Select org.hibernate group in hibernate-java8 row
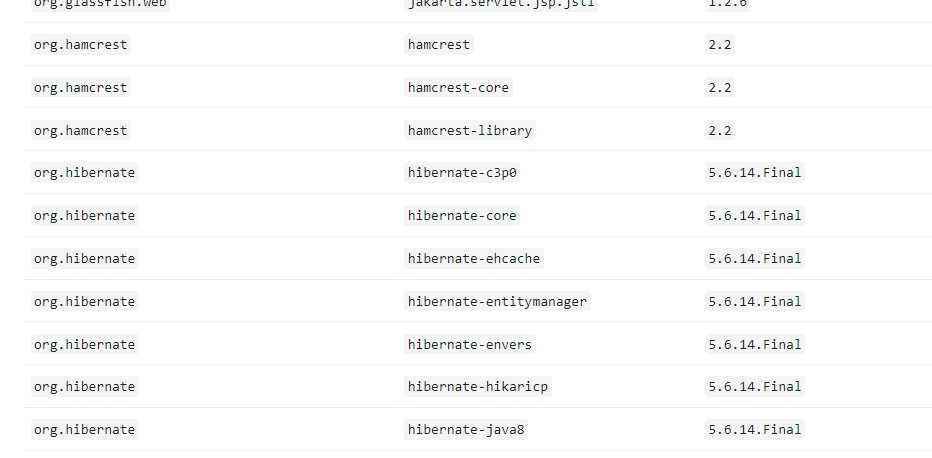Screen dimensions: 932x458 click(x=84, y=429)
